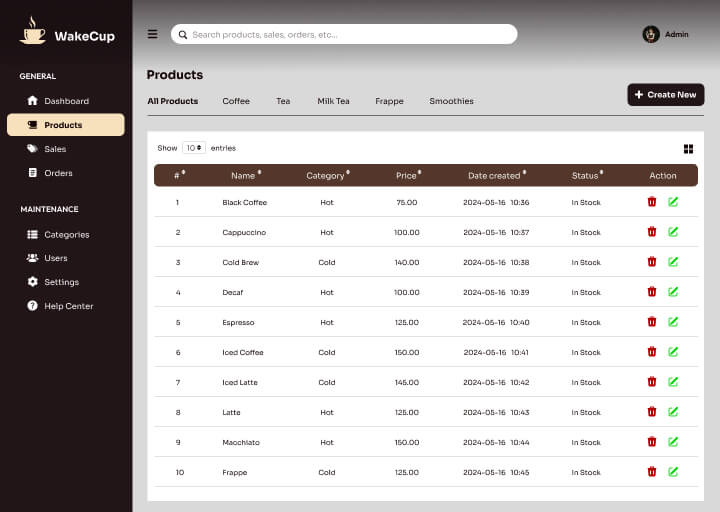The width and height of the screenshot is (720, 512).
Task: Delete the Black Coffee product
Action: point(652,202)
